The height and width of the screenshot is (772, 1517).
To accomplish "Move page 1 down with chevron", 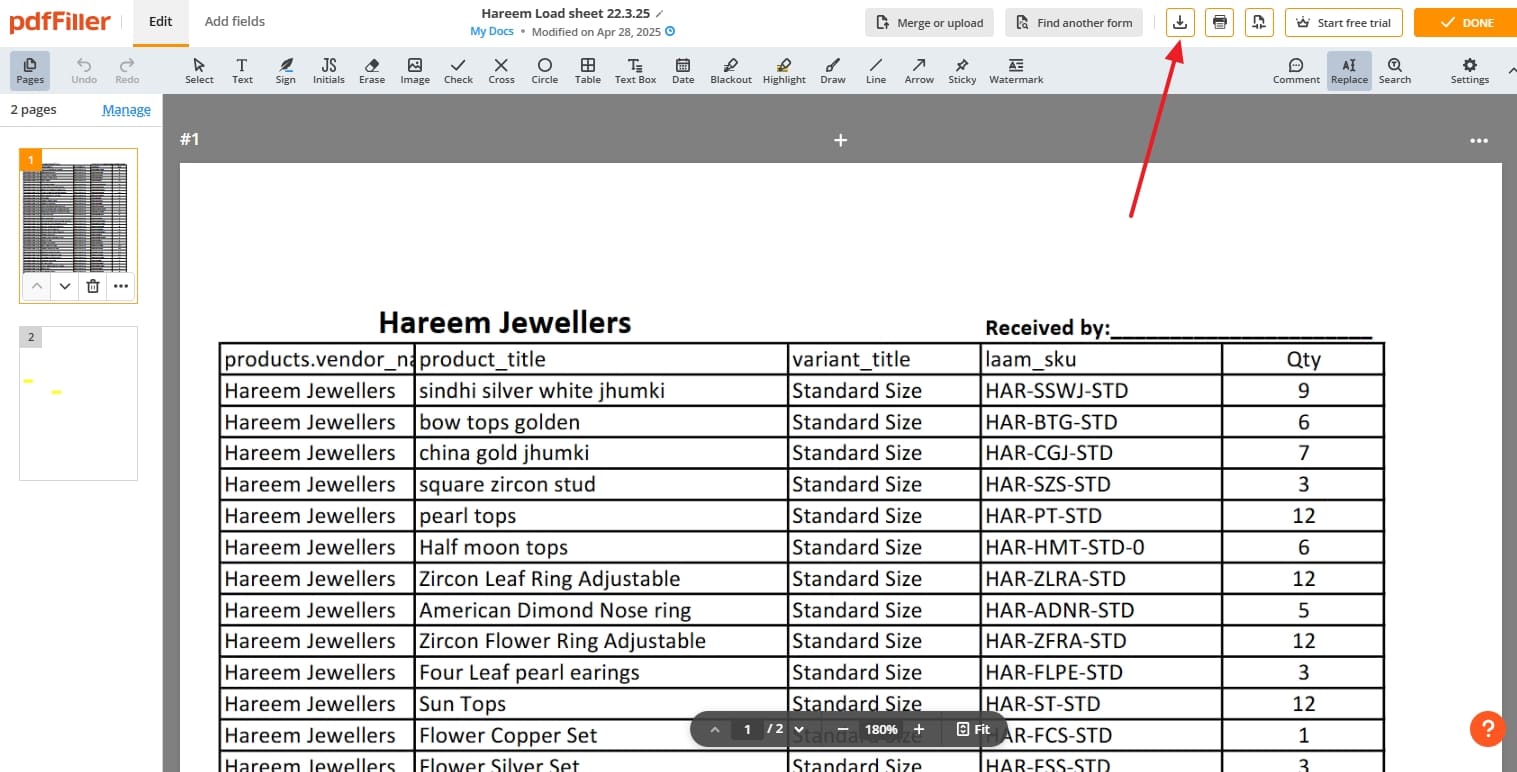I will tap(65, 286).
